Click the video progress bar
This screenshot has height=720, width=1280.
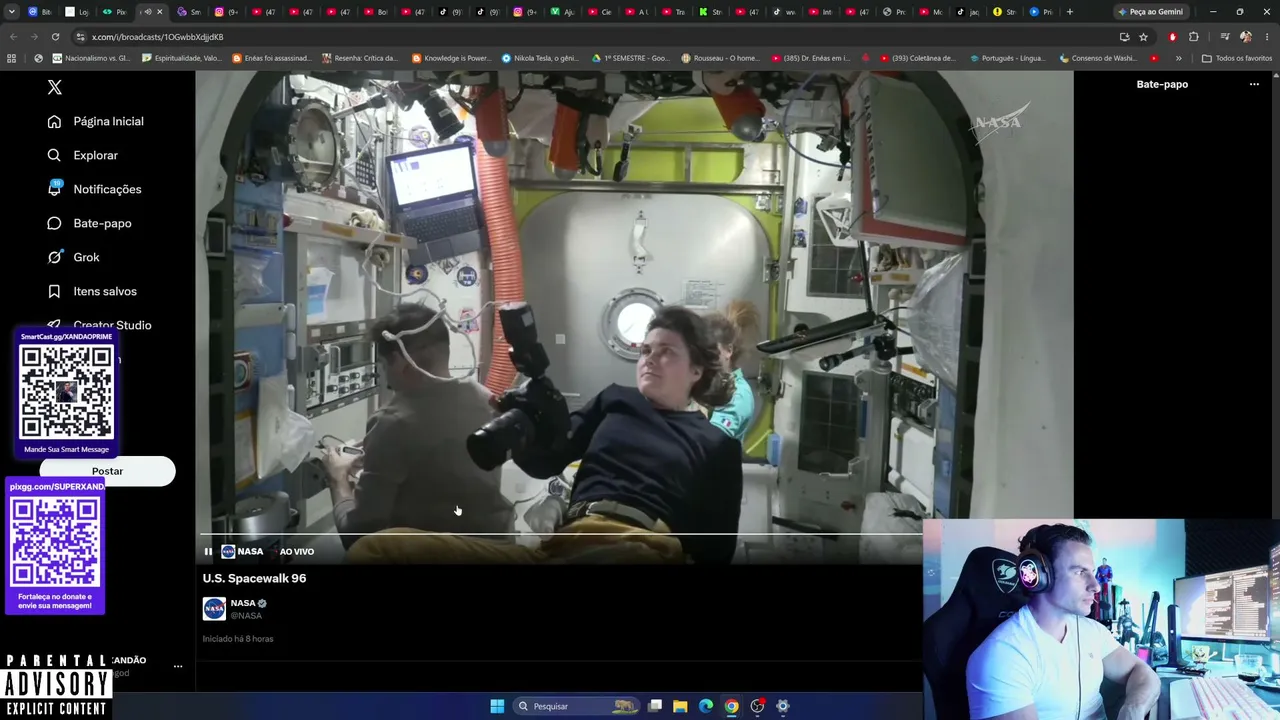(x=561, y=535)
